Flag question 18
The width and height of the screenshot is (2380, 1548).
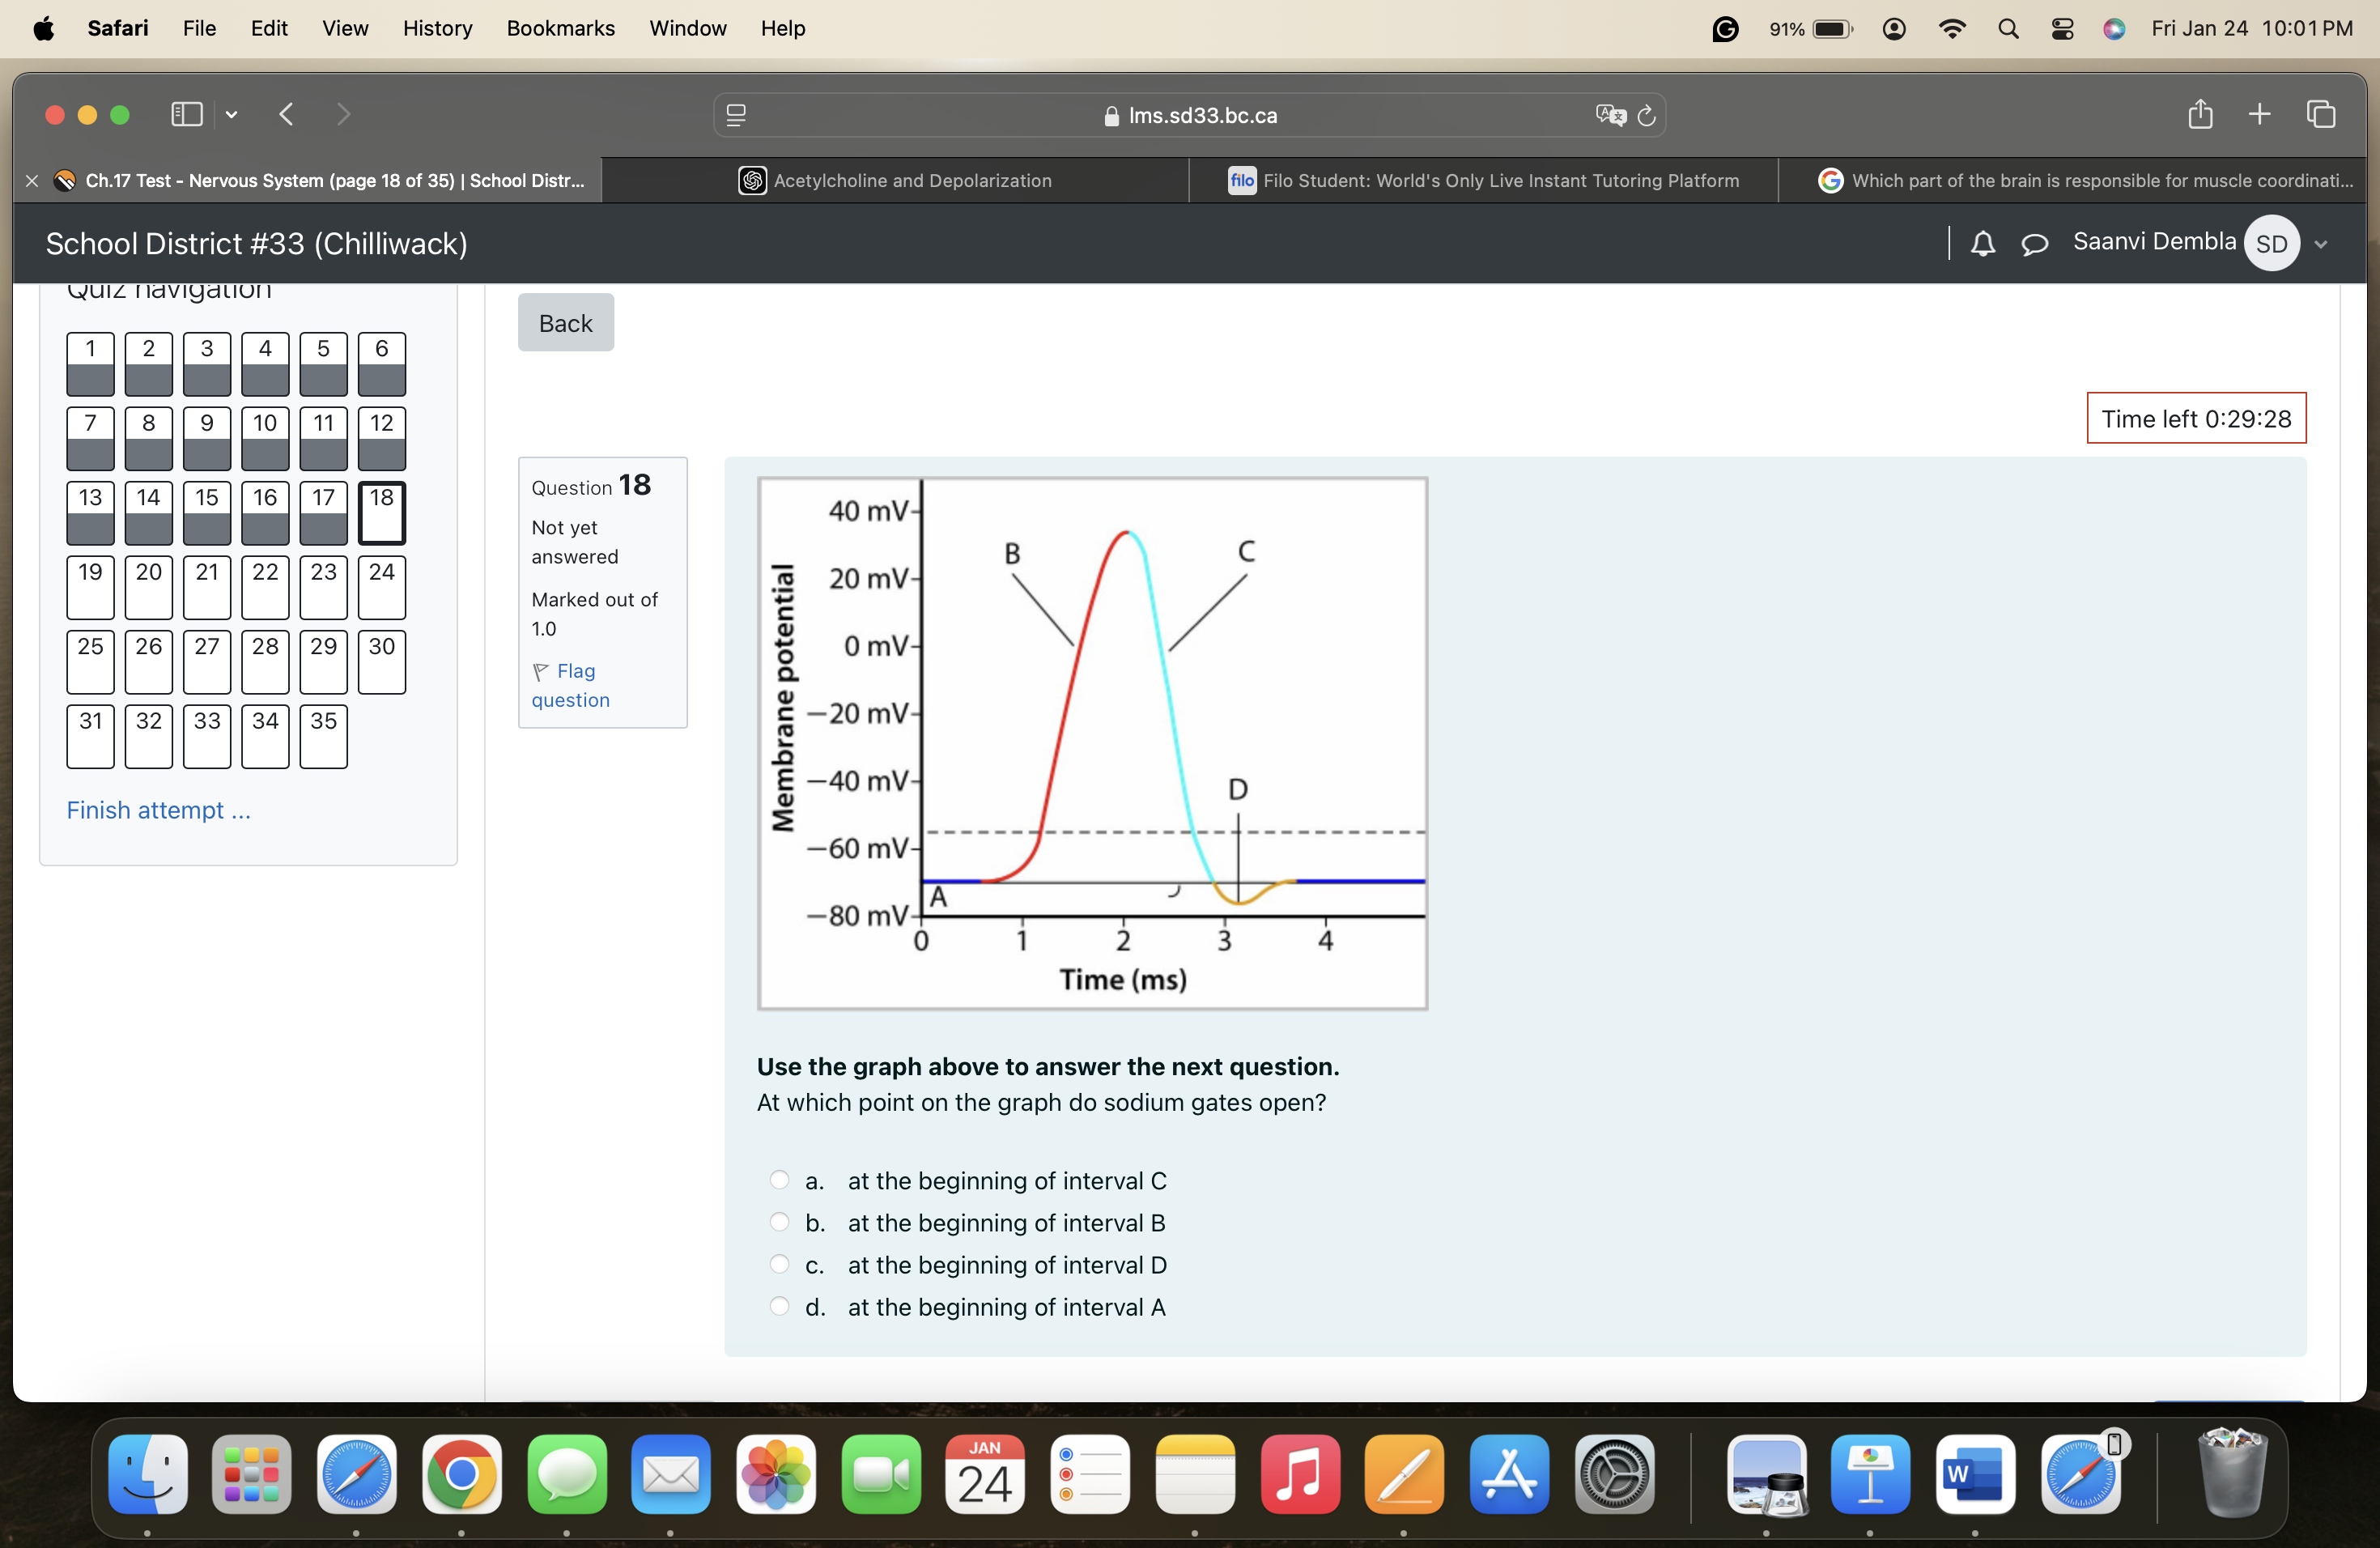pos(570,685)
